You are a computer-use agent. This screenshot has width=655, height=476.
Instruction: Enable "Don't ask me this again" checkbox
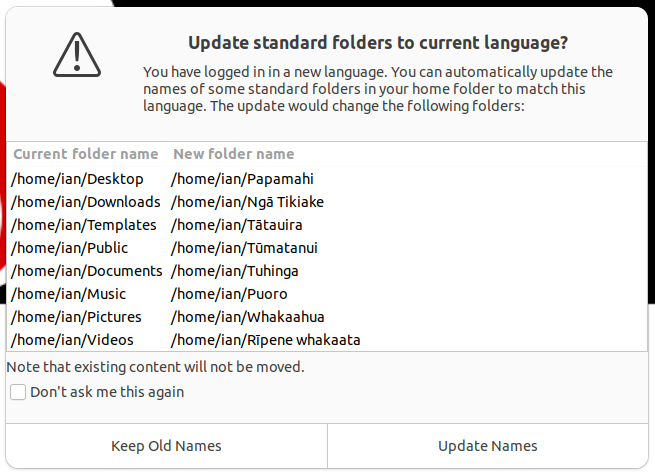18,392
